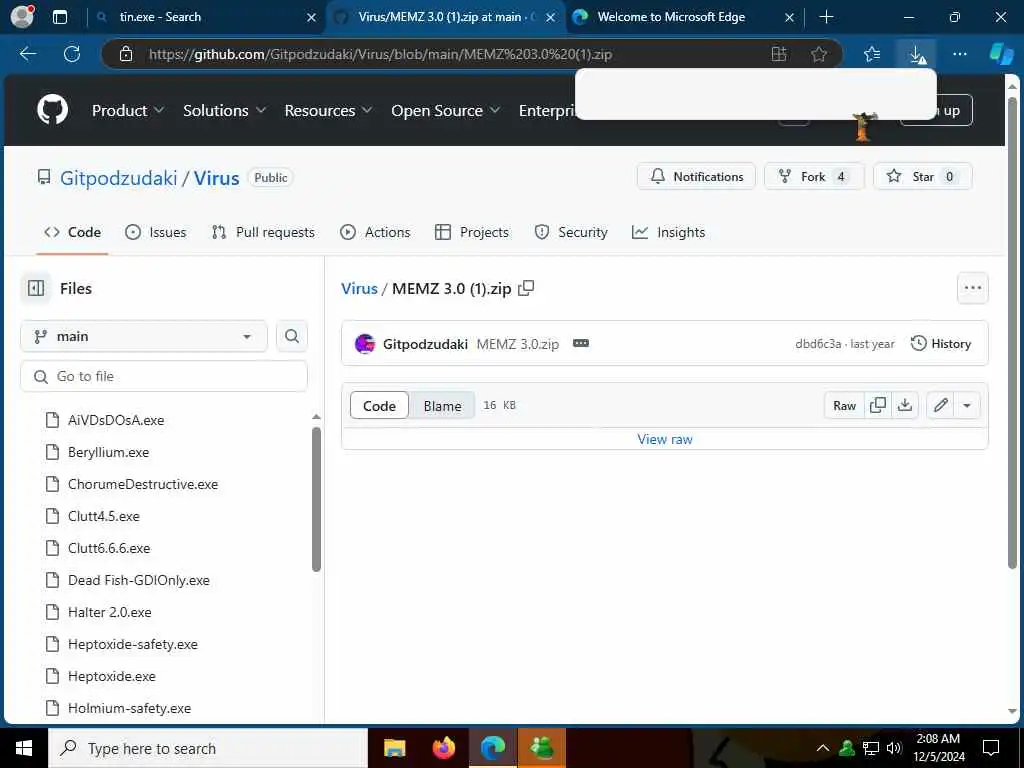Screen dimensions: 1024x768
Task: Click Raw button
Action: click(x=844, y=406)
